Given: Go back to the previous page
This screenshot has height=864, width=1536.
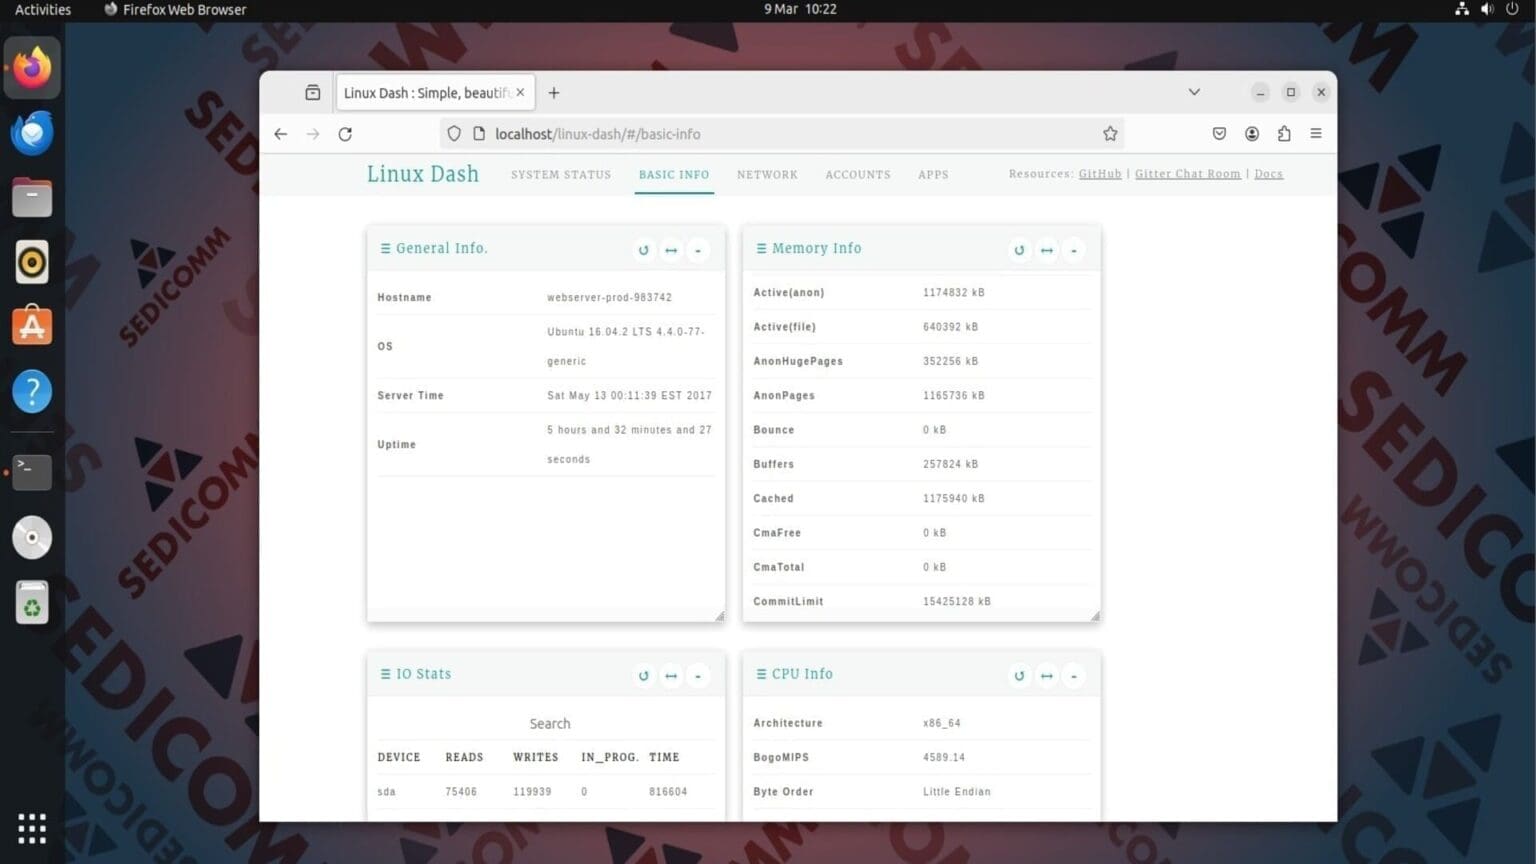Looking at the screenshot, I should 281,134.
